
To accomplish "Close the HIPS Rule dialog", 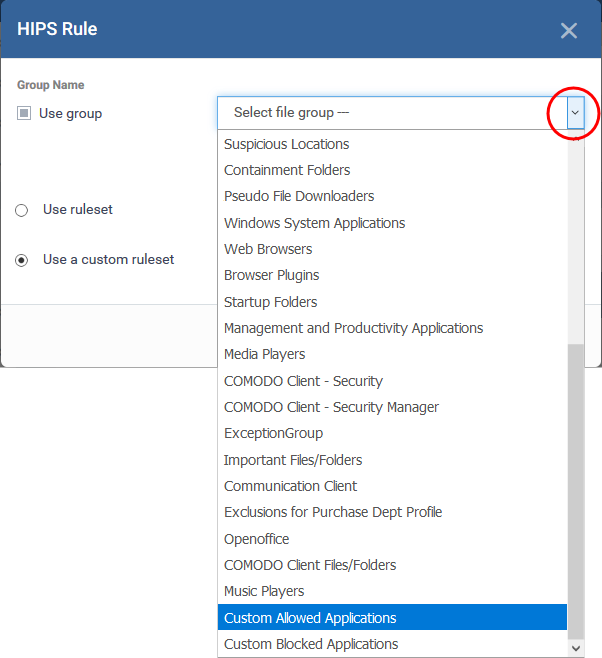I will [568, 30].
